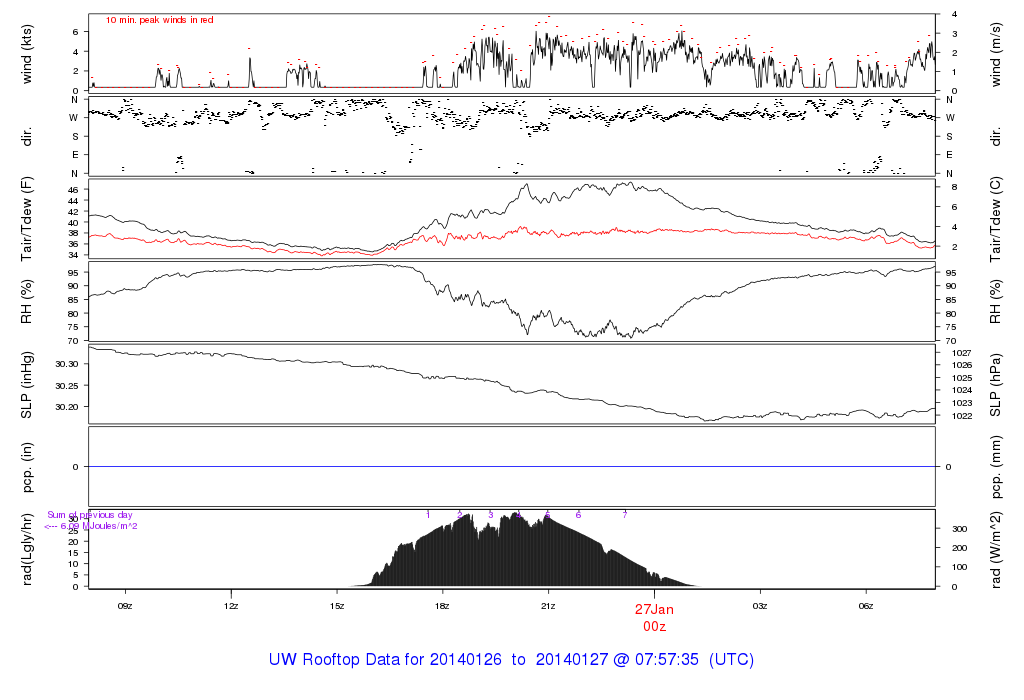Select the 'rad(Lgly/hr)' left axis label
The image size is (1024, 700).
[27, 550]
